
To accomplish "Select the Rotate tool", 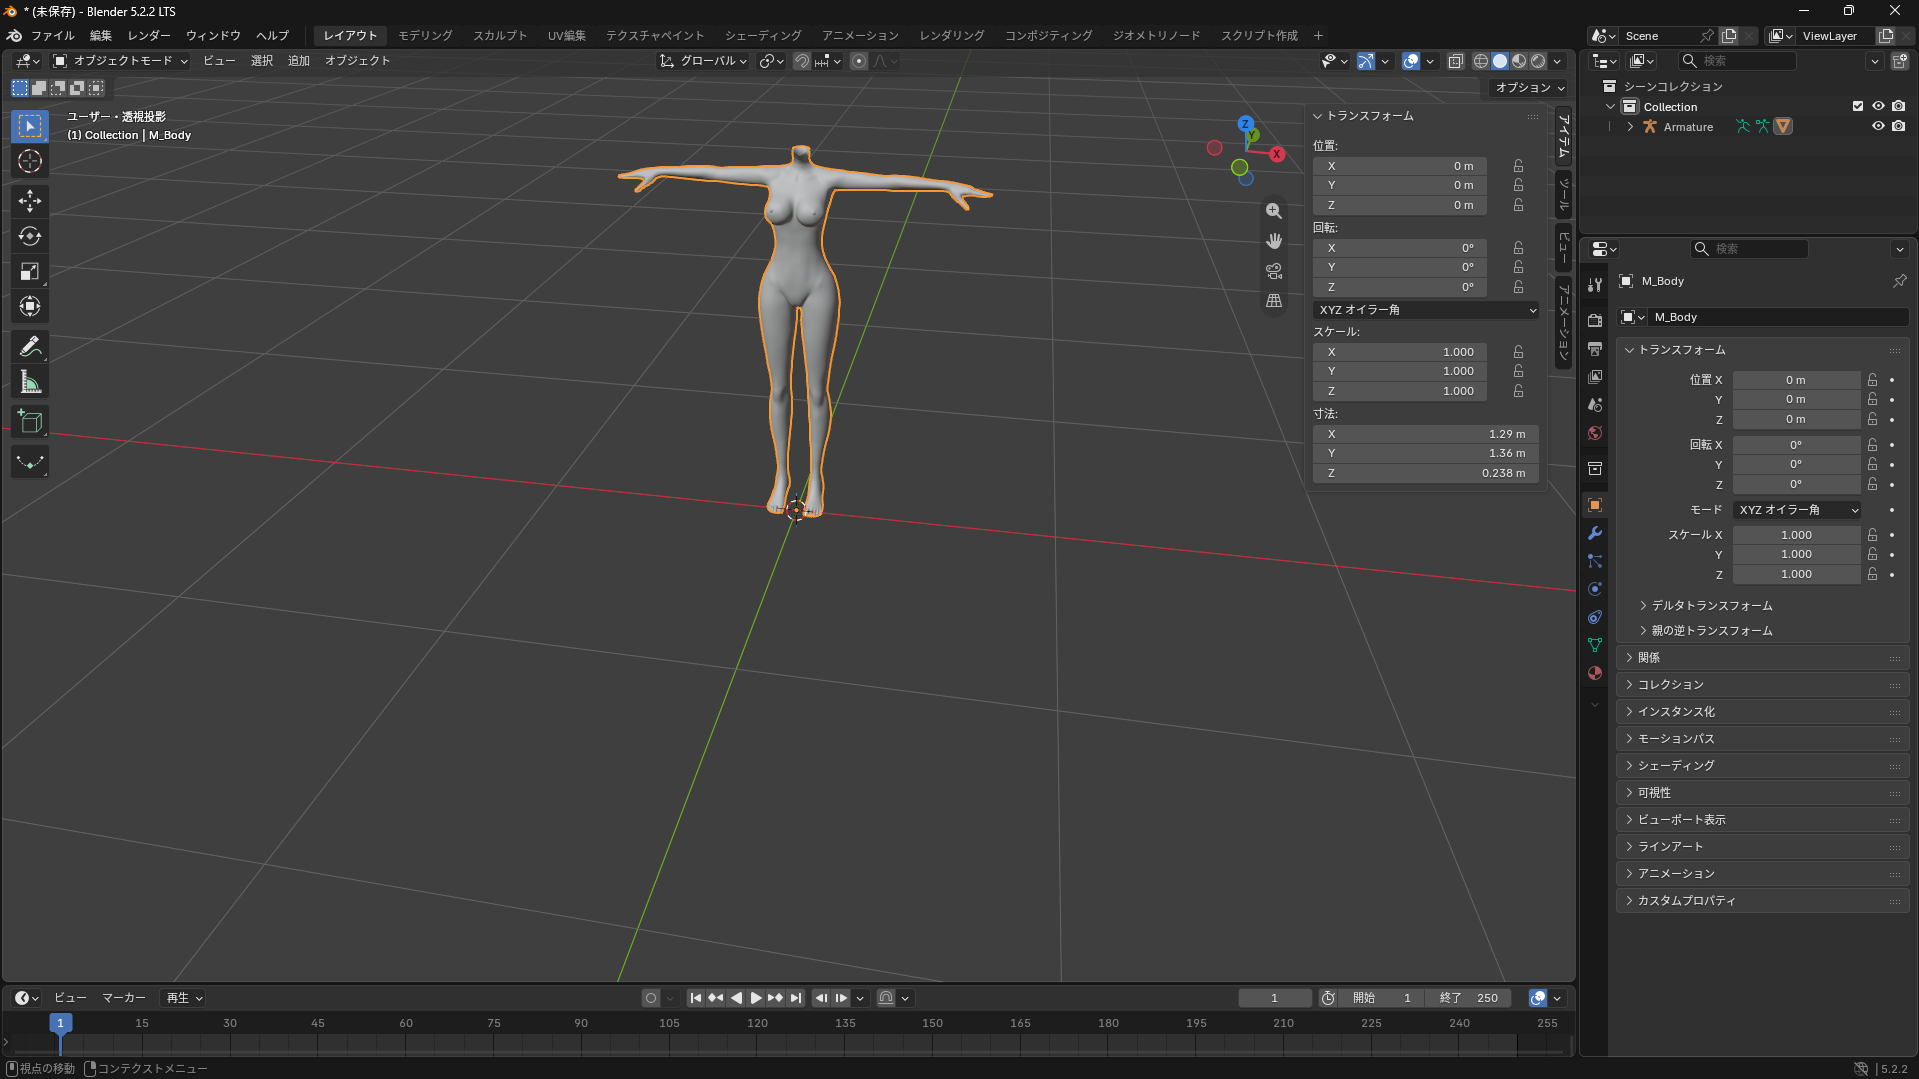I will coord(30,236).
